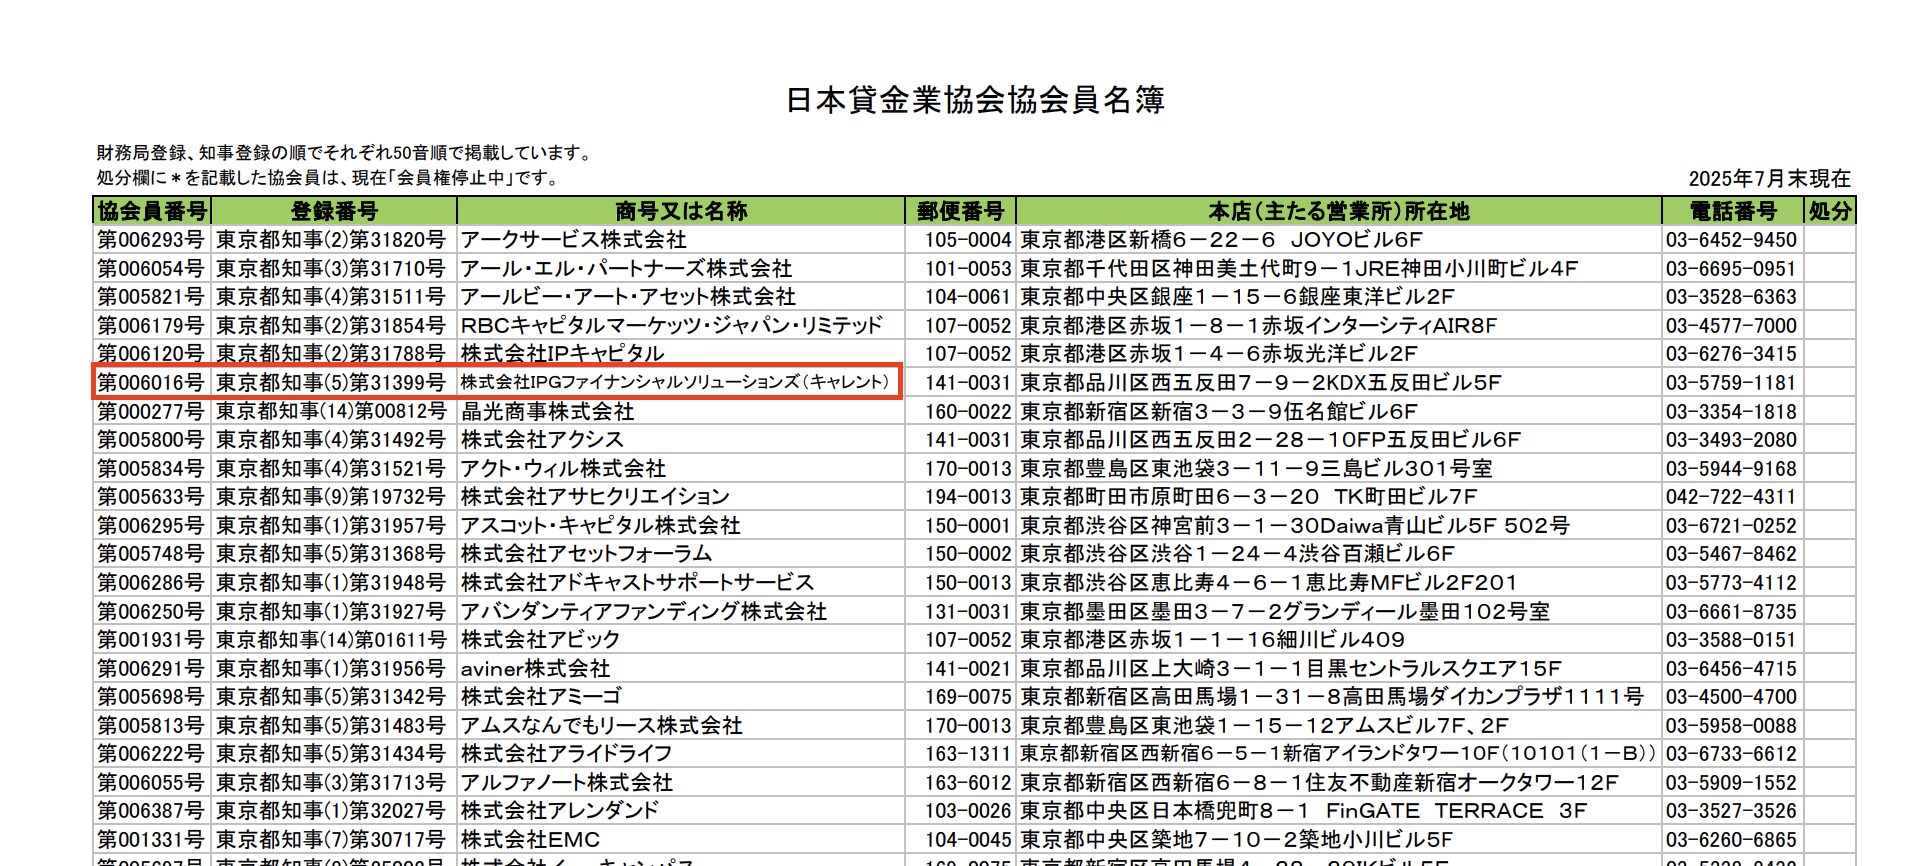Click phone number 03-4577-7000
This screenshot has height=866, width=1906.
pos(1731,326)
